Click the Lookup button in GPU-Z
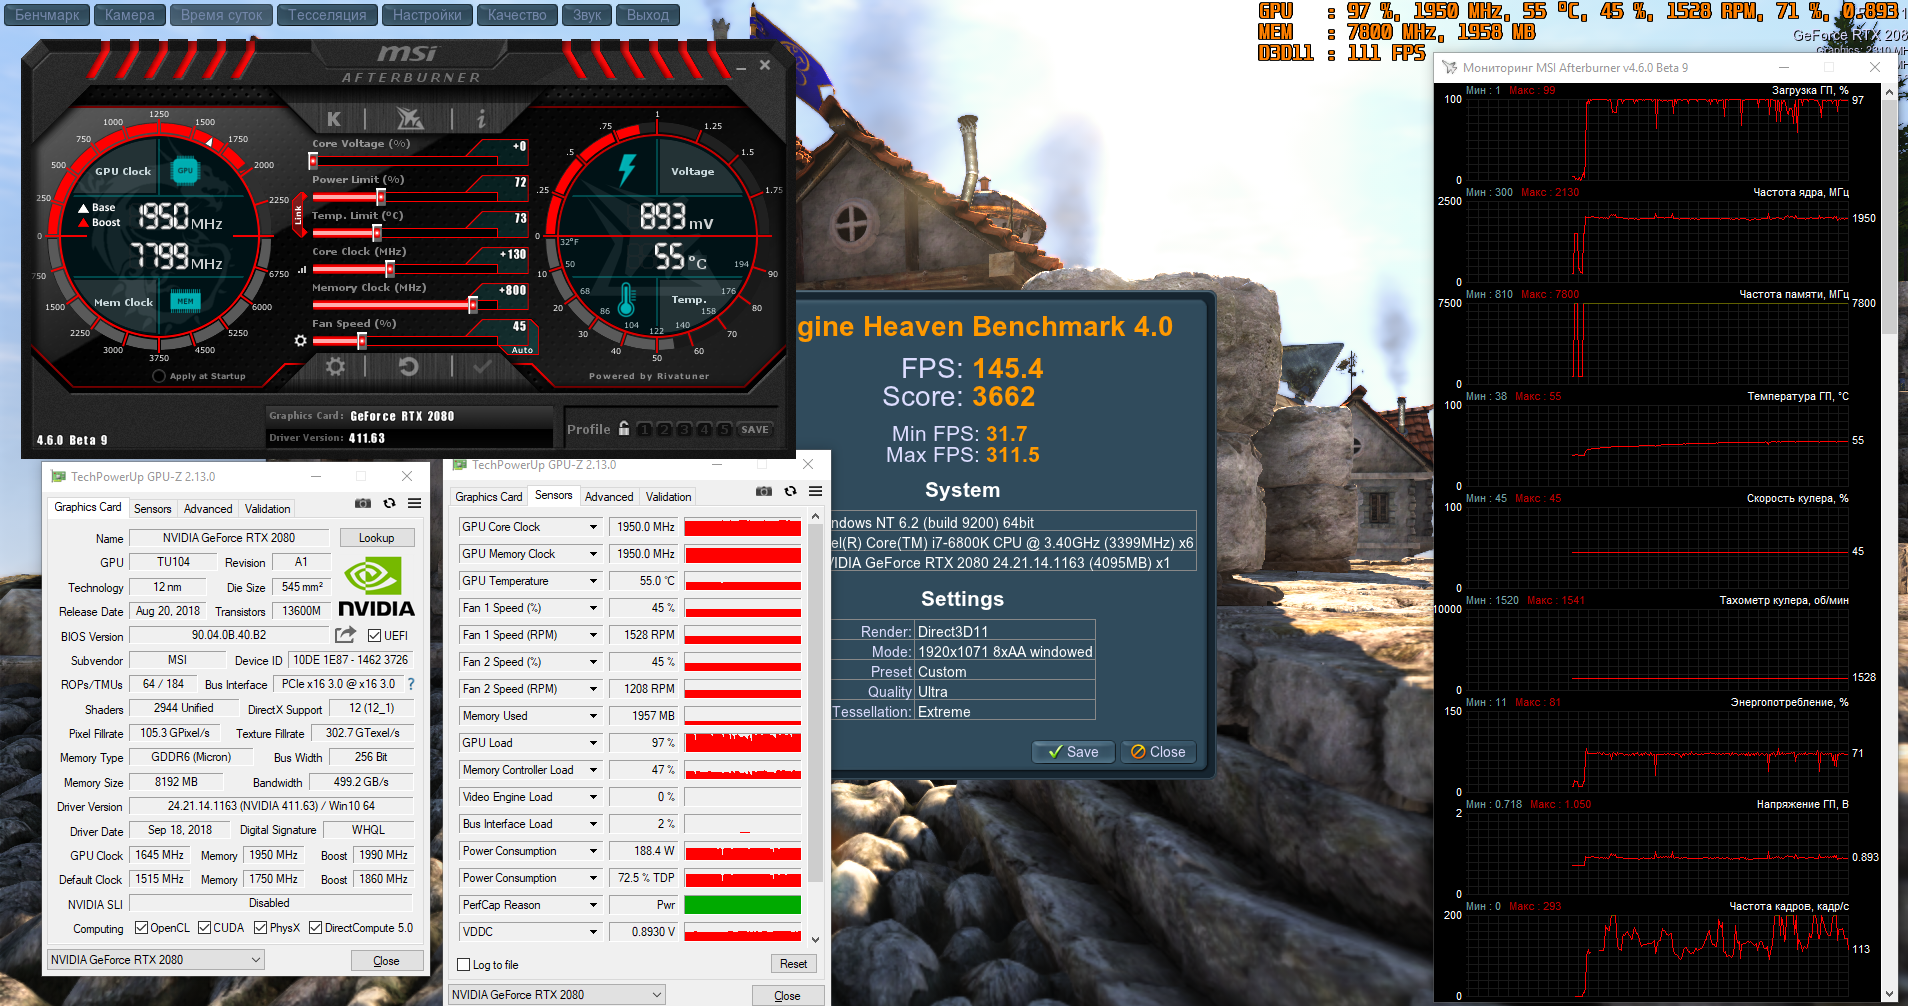This screenshot has width=1908, height=1006. click(x=377, y=538)
